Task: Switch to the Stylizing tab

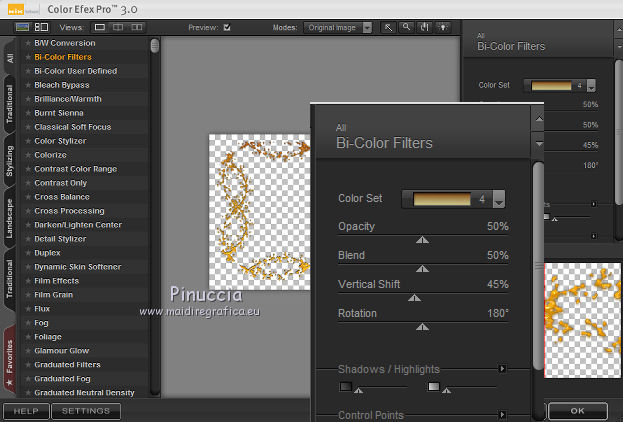Action: (x=10, y=161)
